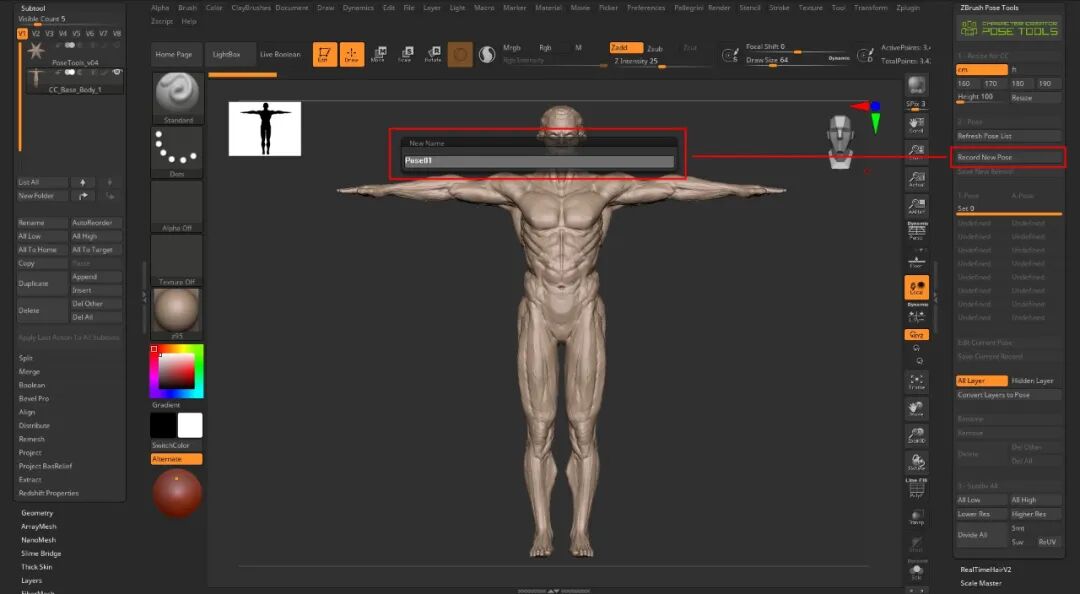
Task: Select the Draw mode icon
Action: (352, 54)
